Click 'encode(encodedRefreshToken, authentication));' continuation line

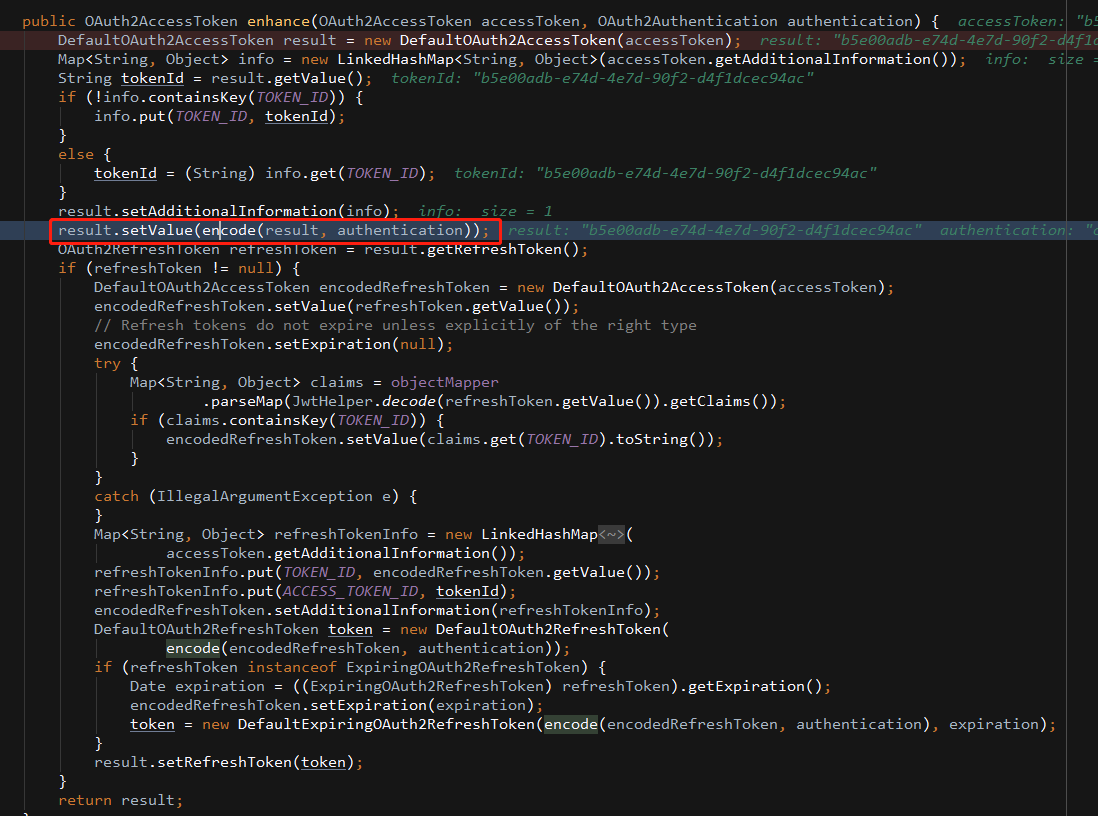coord(368,648)
